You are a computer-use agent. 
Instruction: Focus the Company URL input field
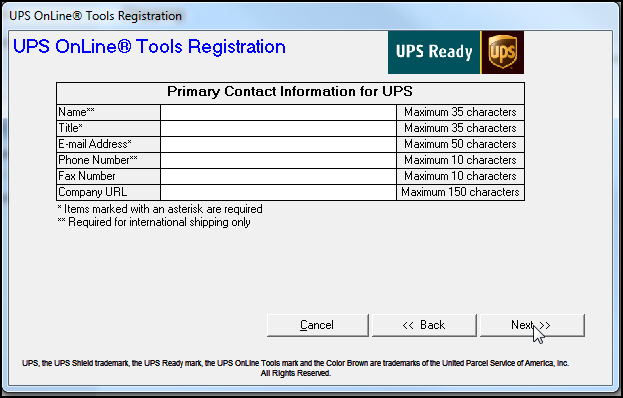coord(279,192)
